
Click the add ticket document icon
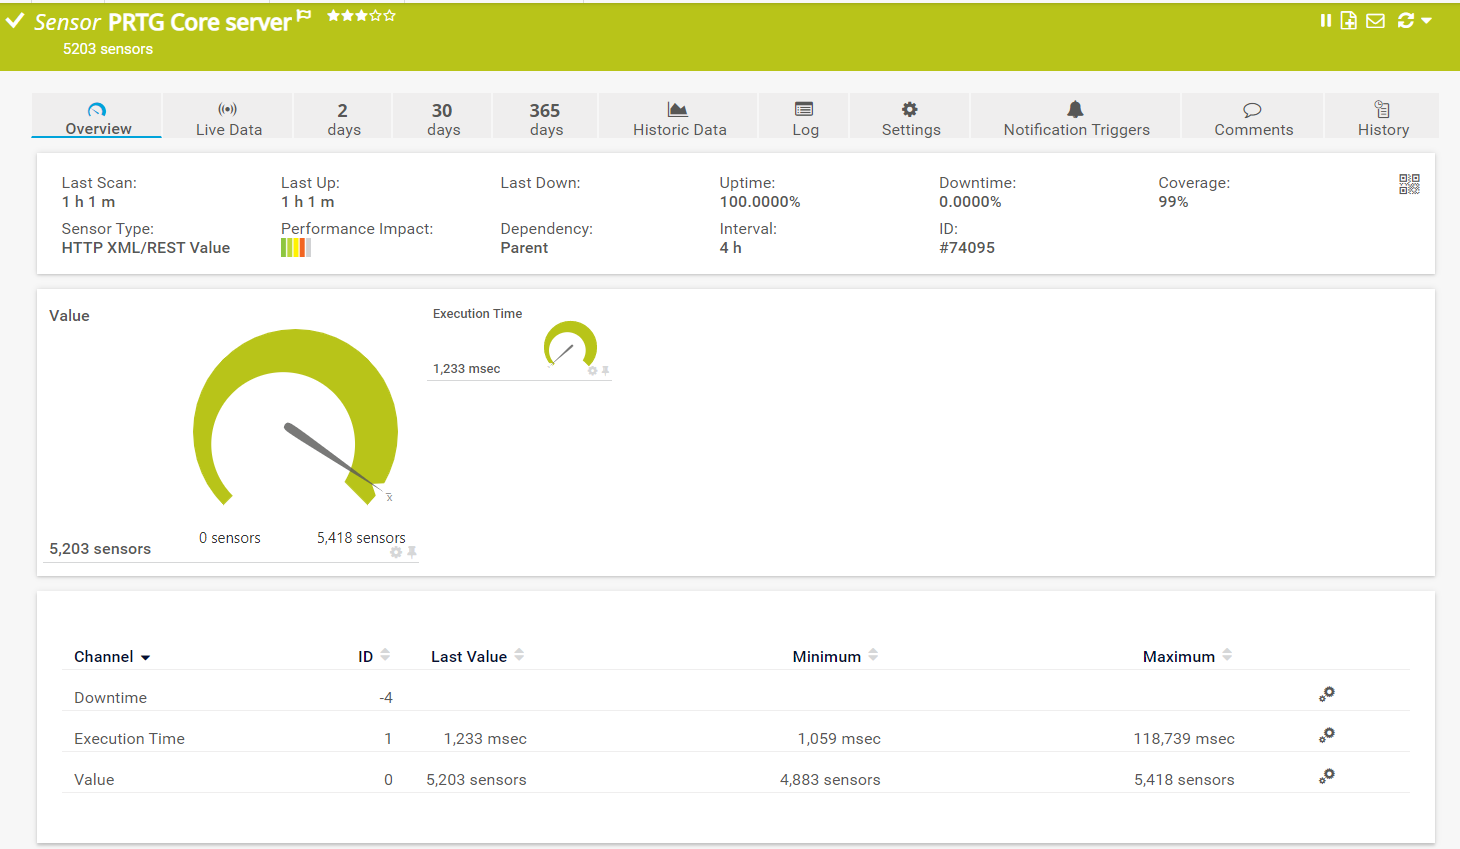[1349, 21]
